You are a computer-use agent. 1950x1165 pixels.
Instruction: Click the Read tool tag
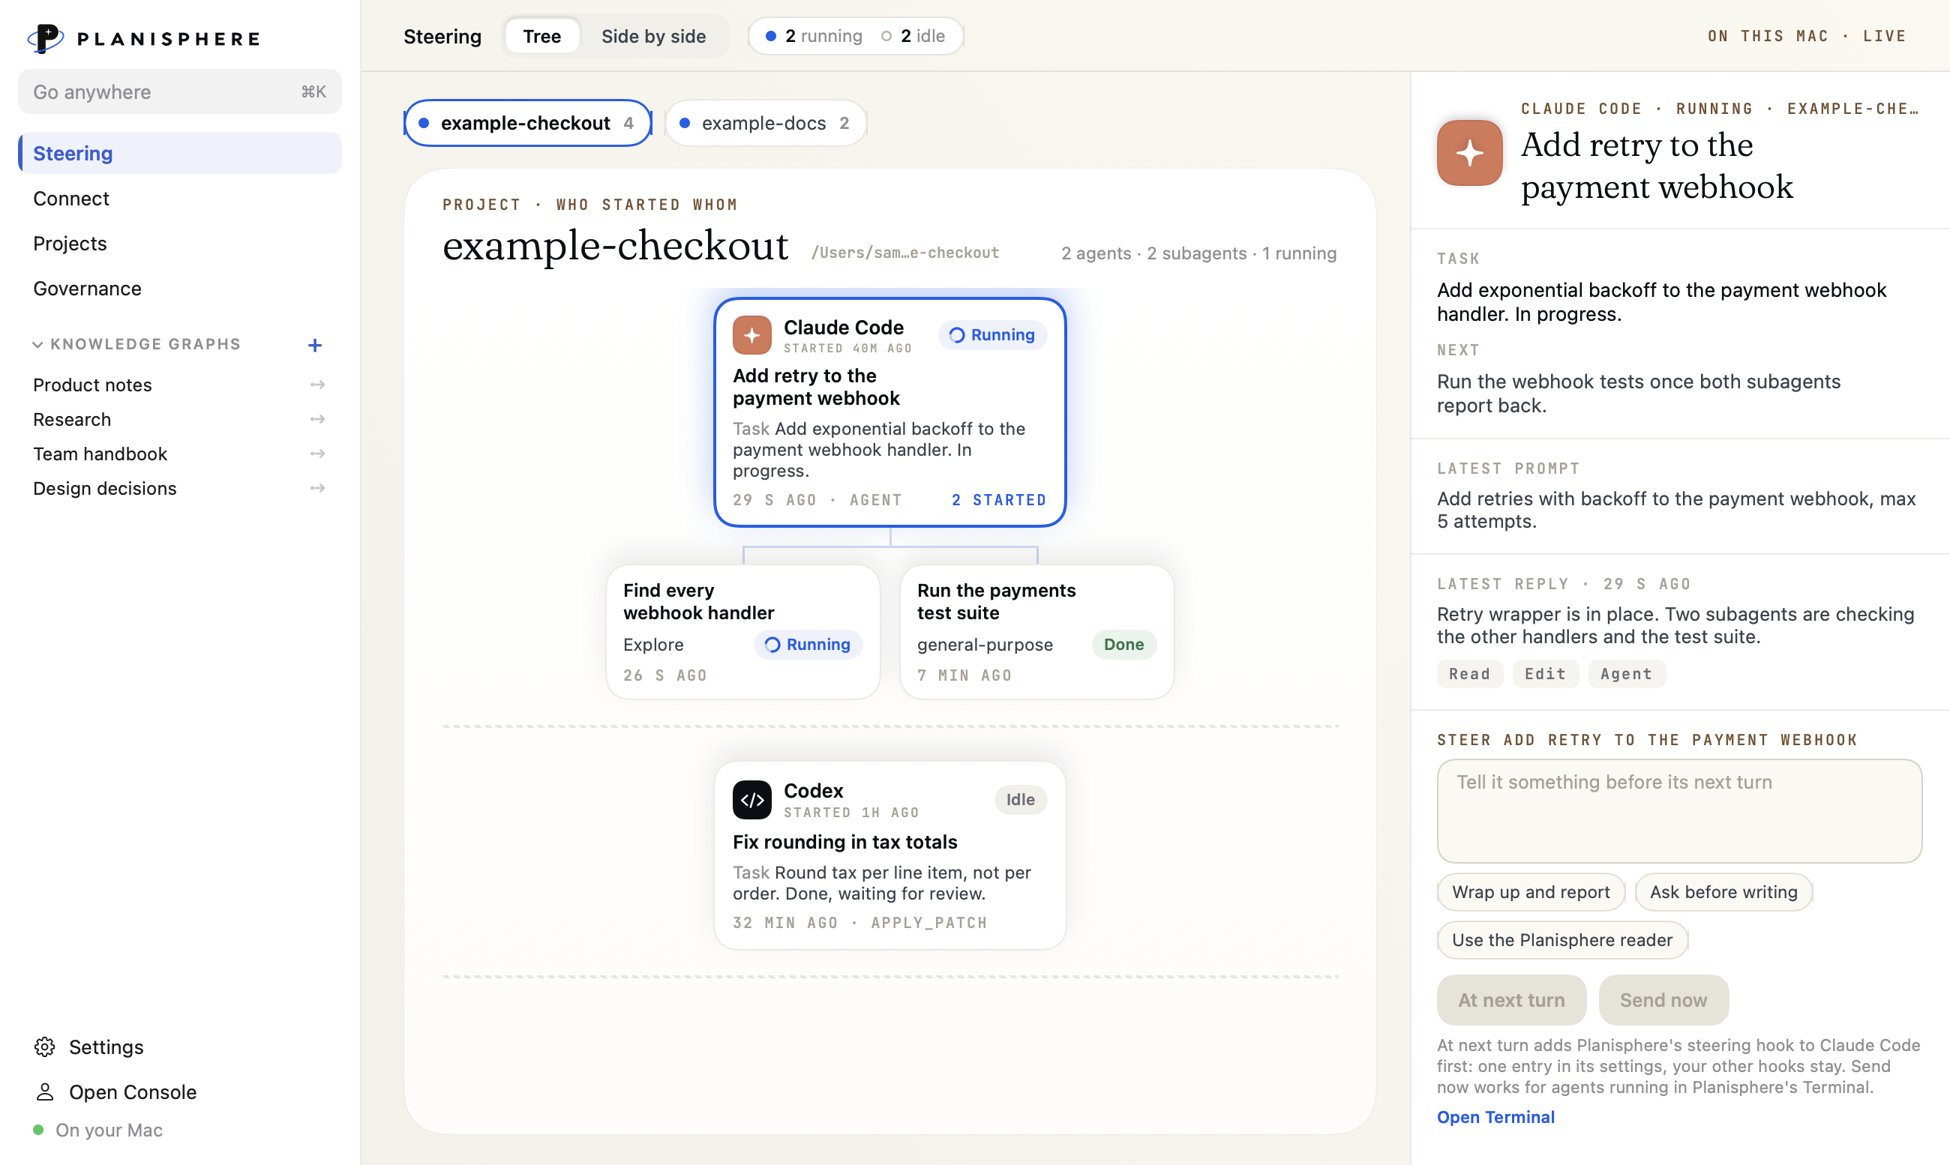click(x=1469, y=674)
